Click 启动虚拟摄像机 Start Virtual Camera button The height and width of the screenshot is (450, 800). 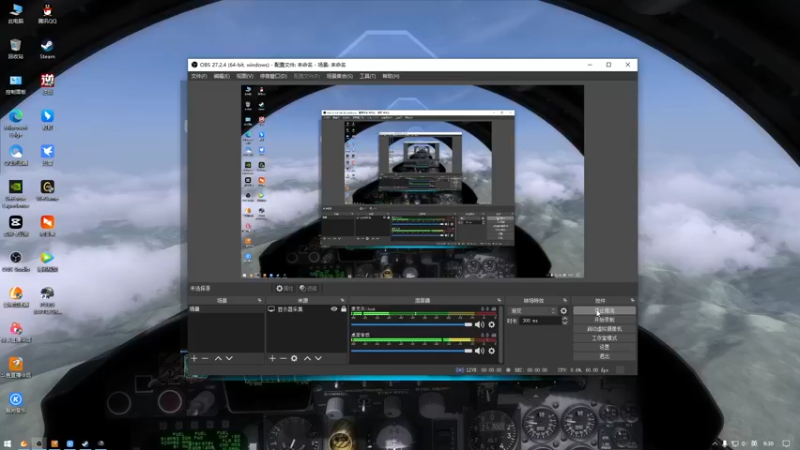(605, 329)
